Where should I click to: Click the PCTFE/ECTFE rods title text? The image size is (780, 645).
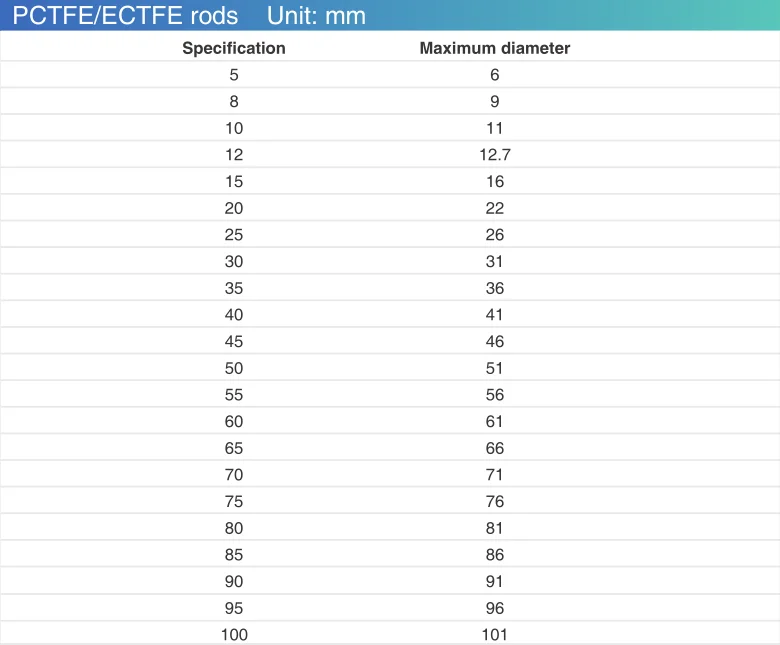coord(122,16)
